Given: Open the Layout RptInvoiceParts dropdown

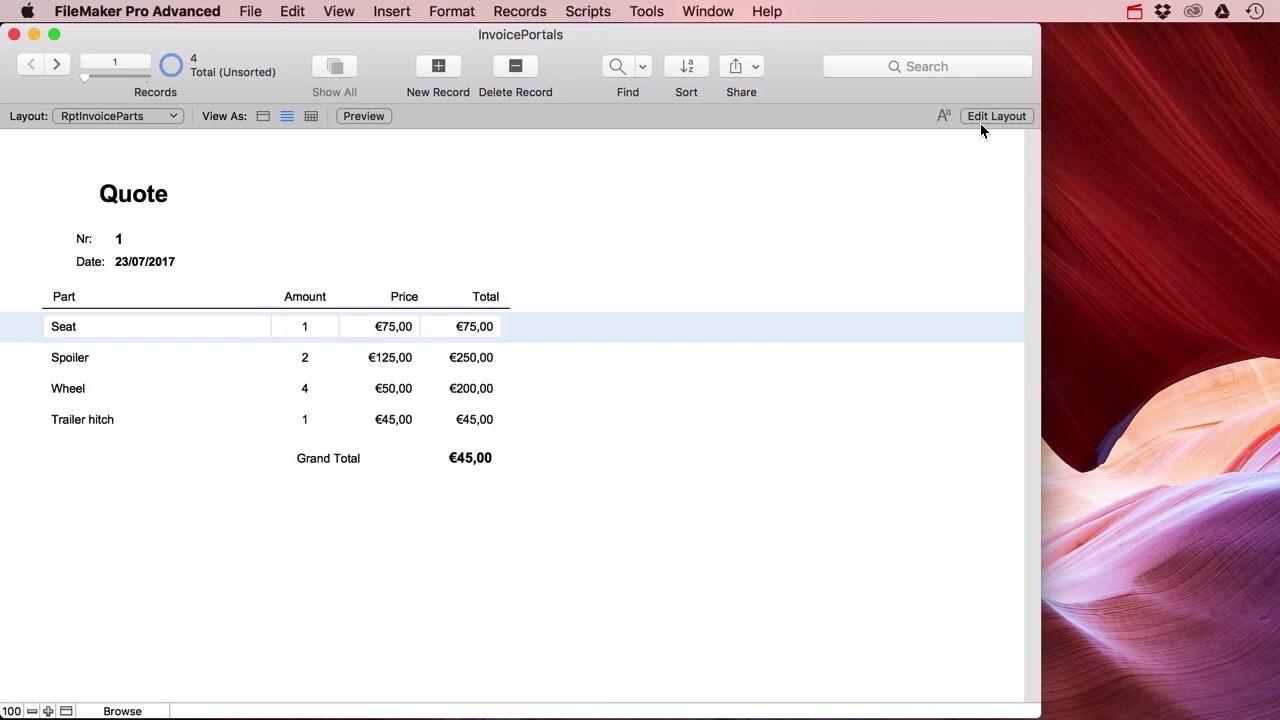Looking at the screenshot, I should pyautogui.click(x=118, y=116).
